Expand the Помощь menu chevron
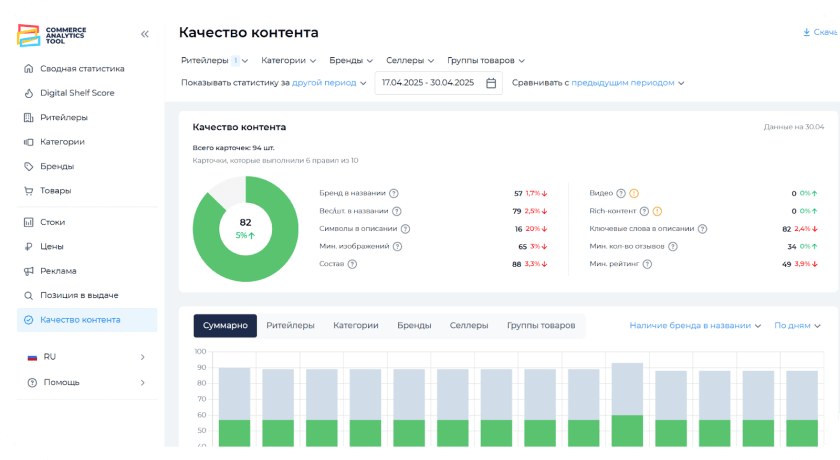Screen dimensions: 840x460 (142, 383)
